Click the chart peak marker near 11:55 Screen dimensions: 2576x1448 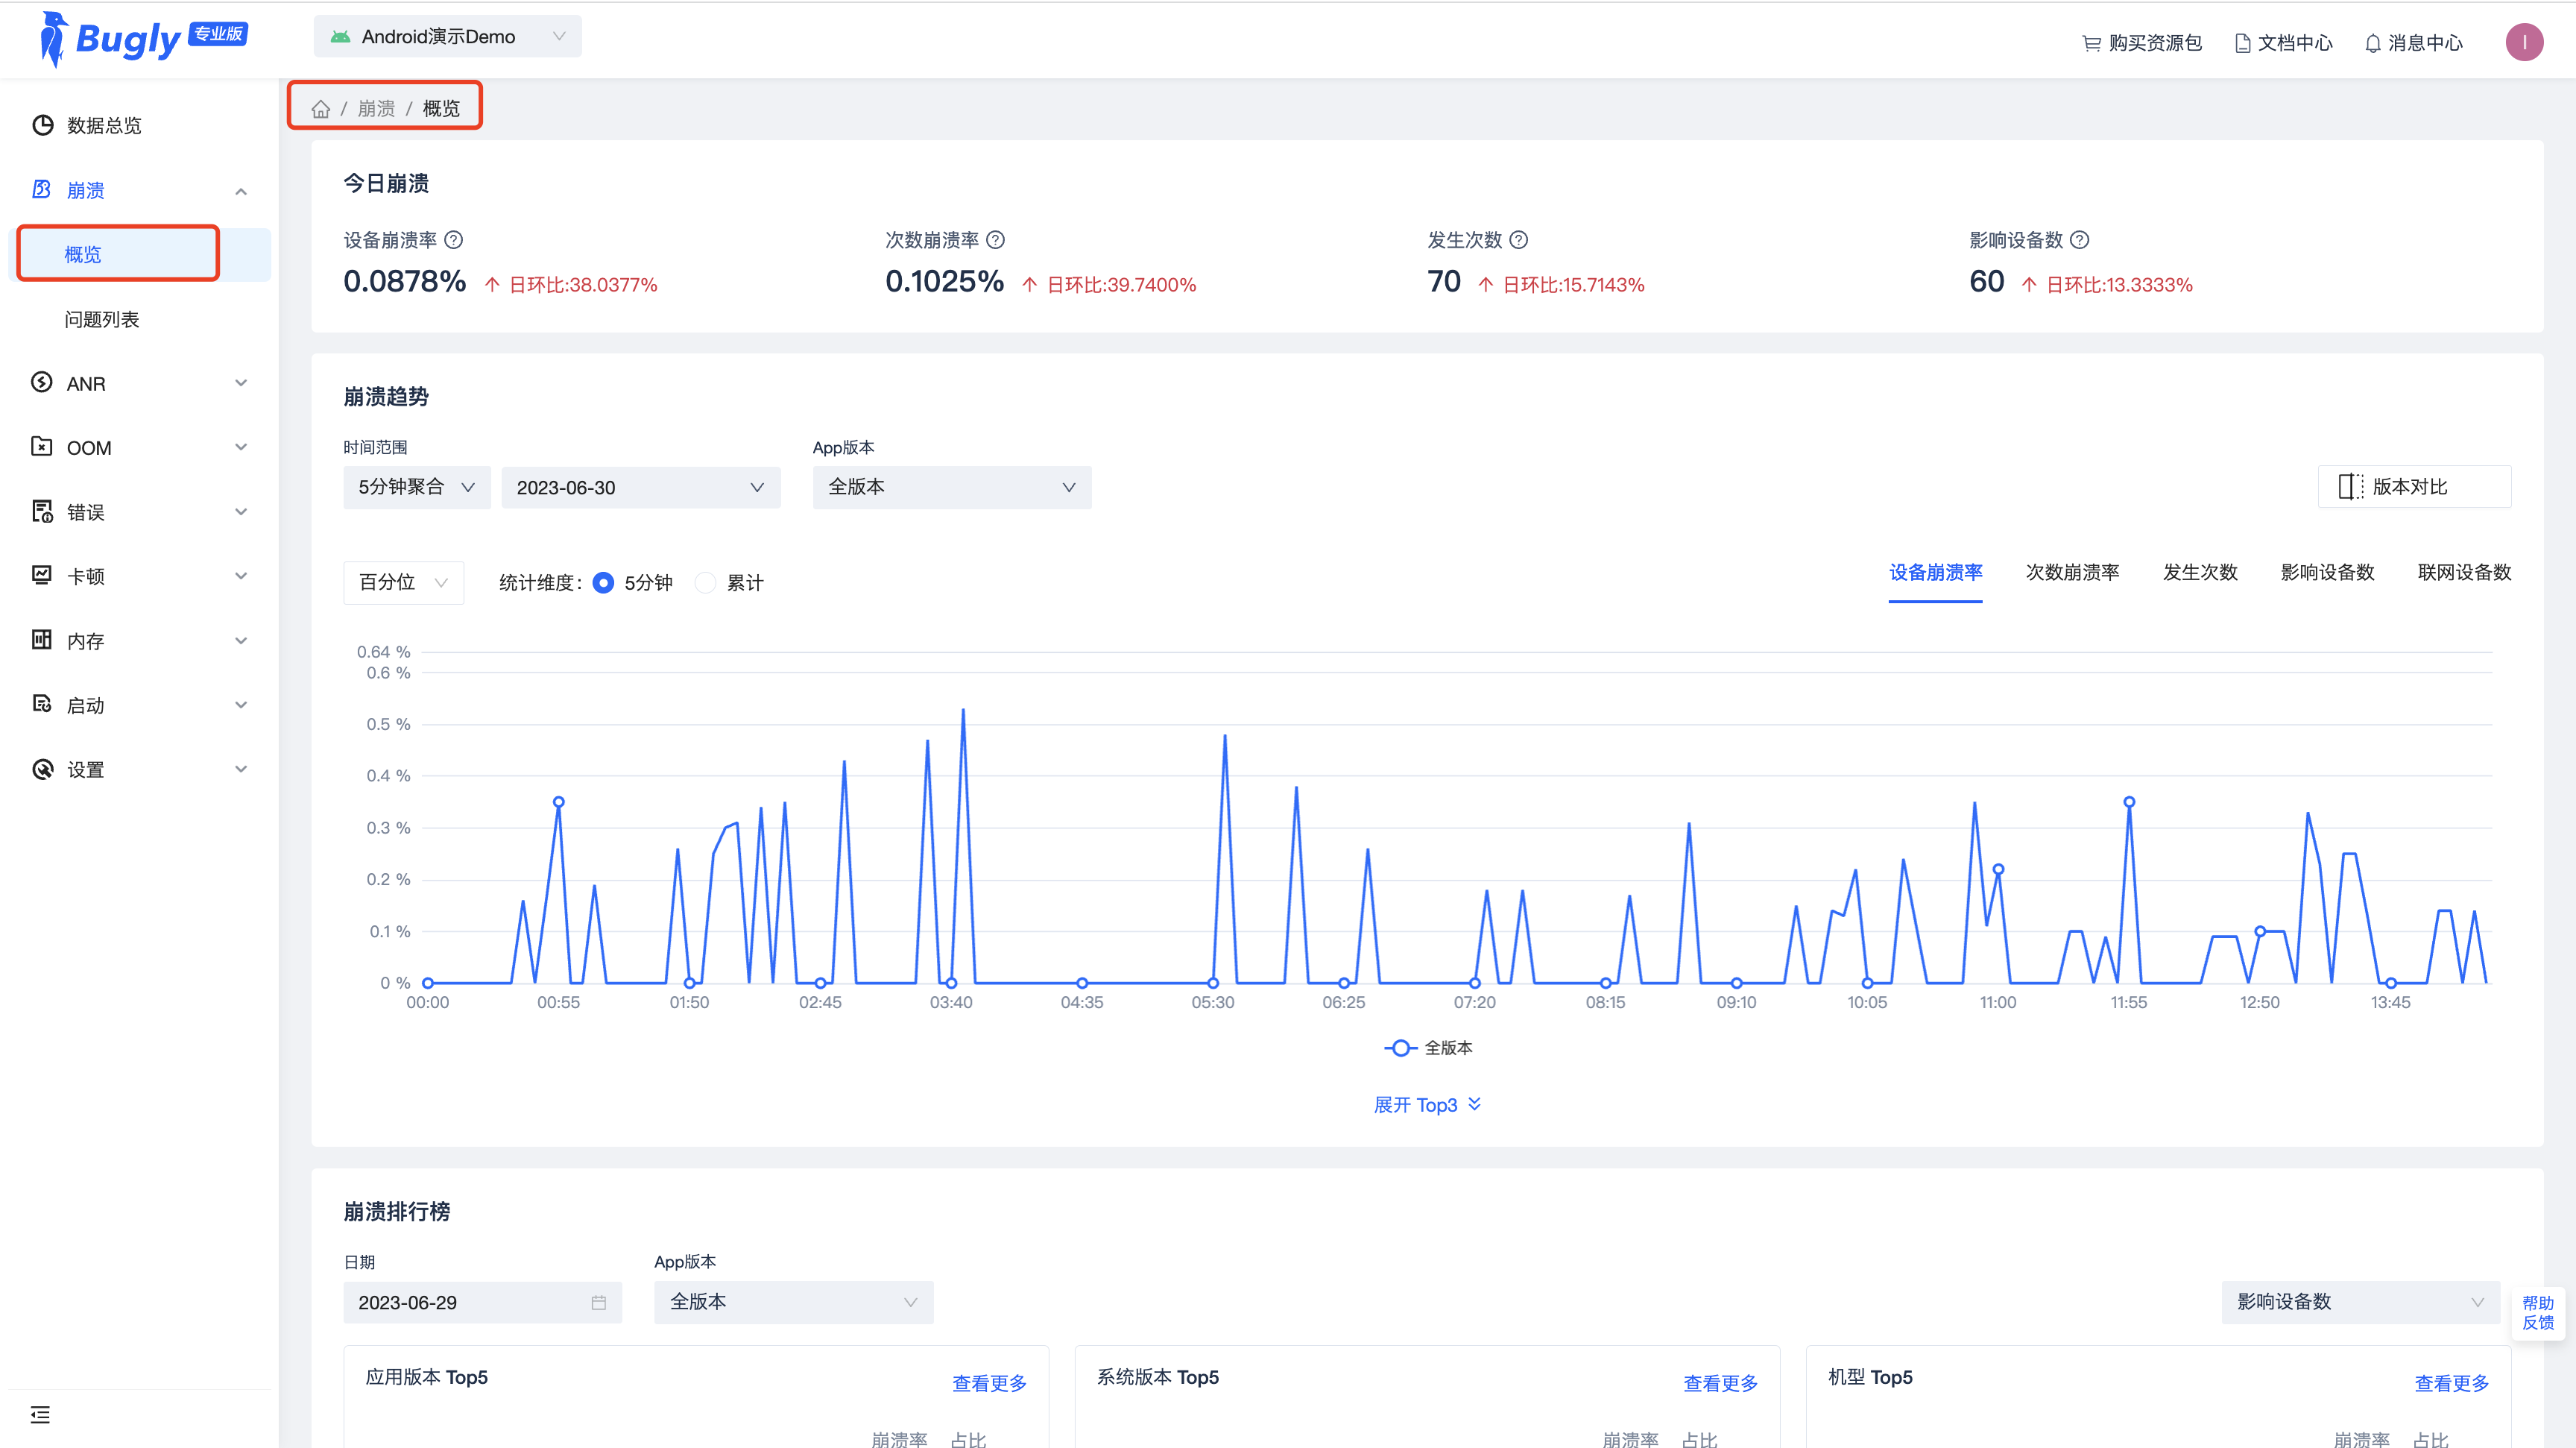[x=2129, y=802]
